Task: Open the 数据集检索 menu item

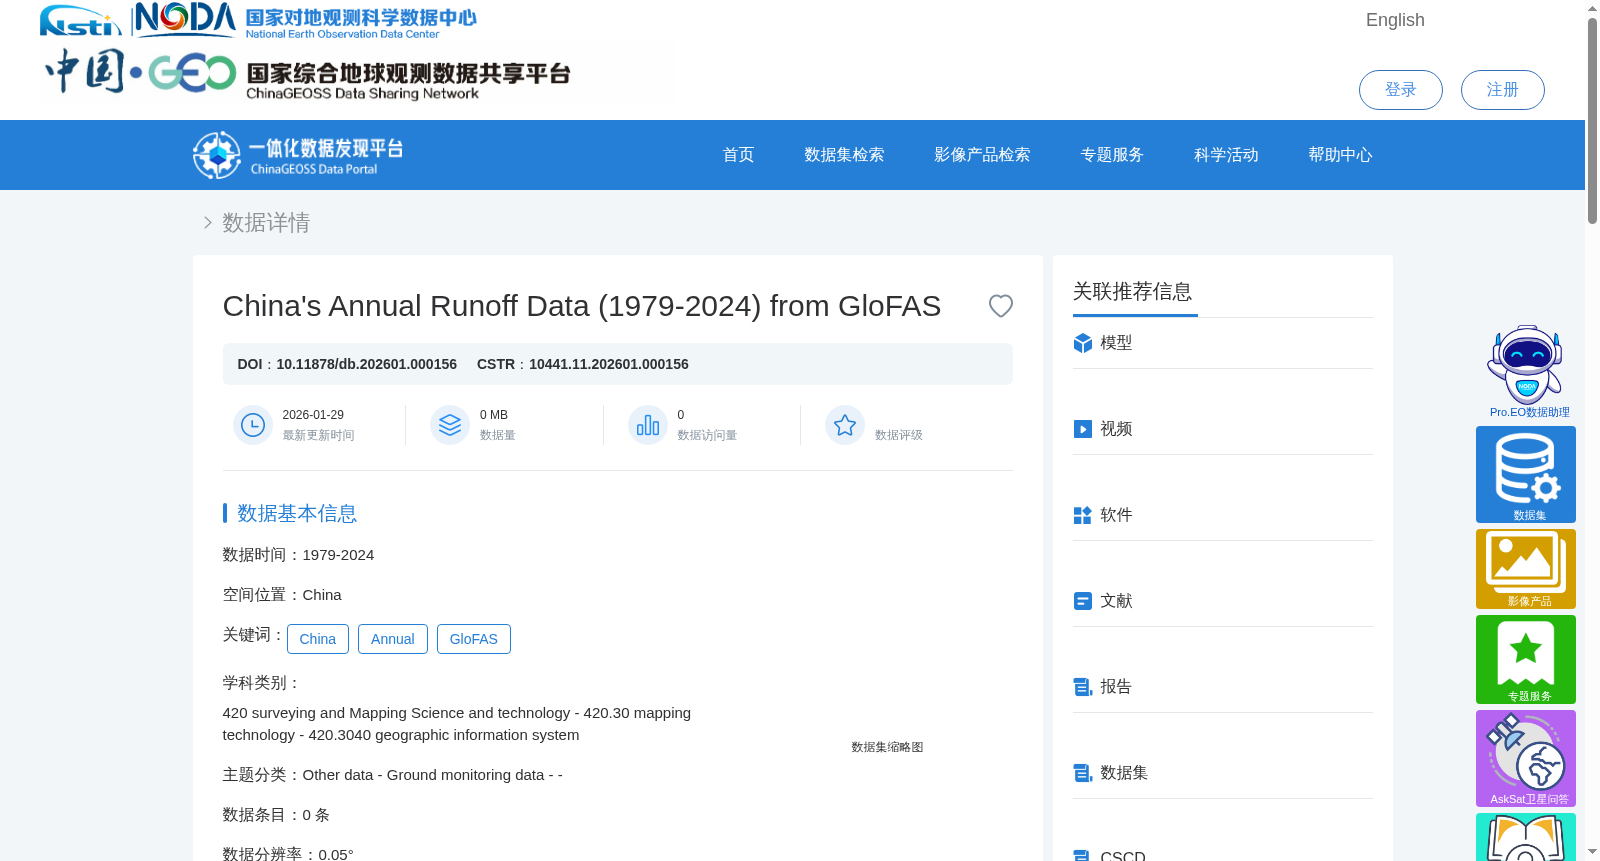Action: pos(844,155)
